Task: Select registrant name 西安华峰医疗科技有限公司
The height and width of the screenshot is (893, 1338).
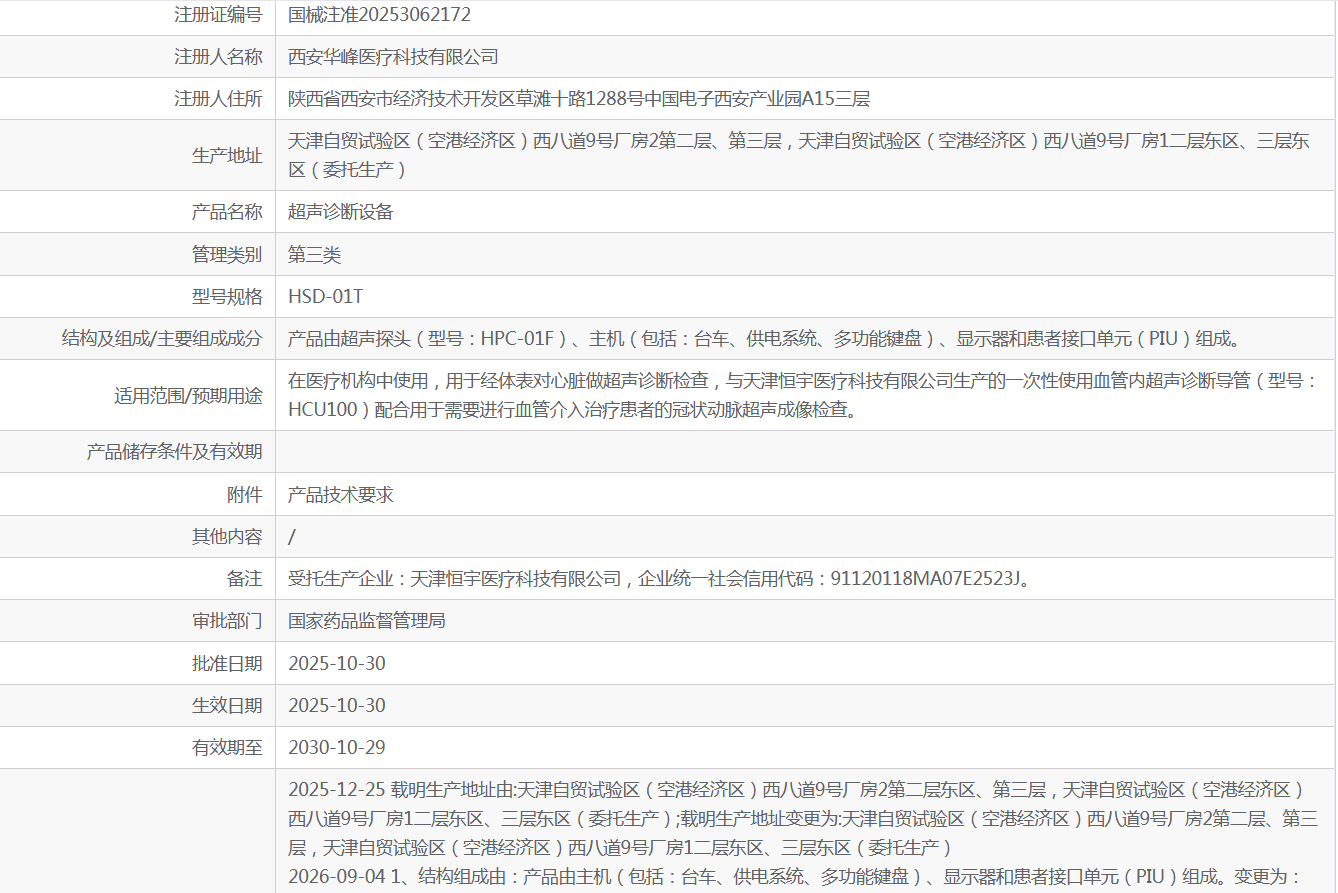Action: coord(393,57)
